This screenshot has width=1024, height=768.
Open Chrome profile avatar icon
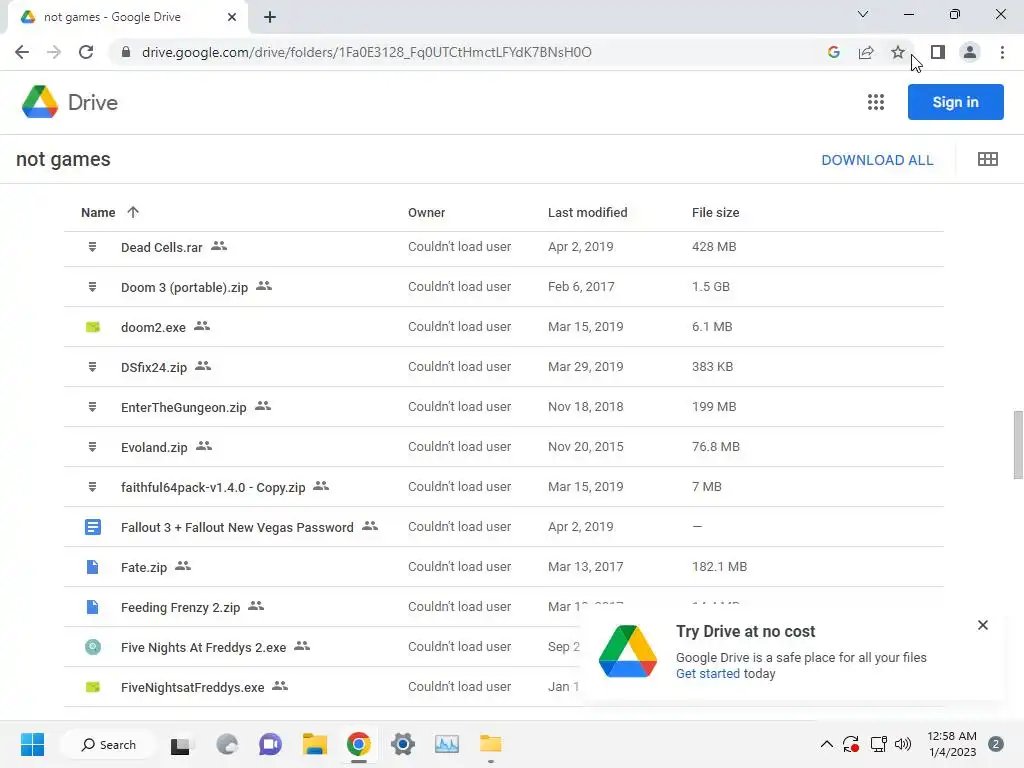tap(969, 52)
